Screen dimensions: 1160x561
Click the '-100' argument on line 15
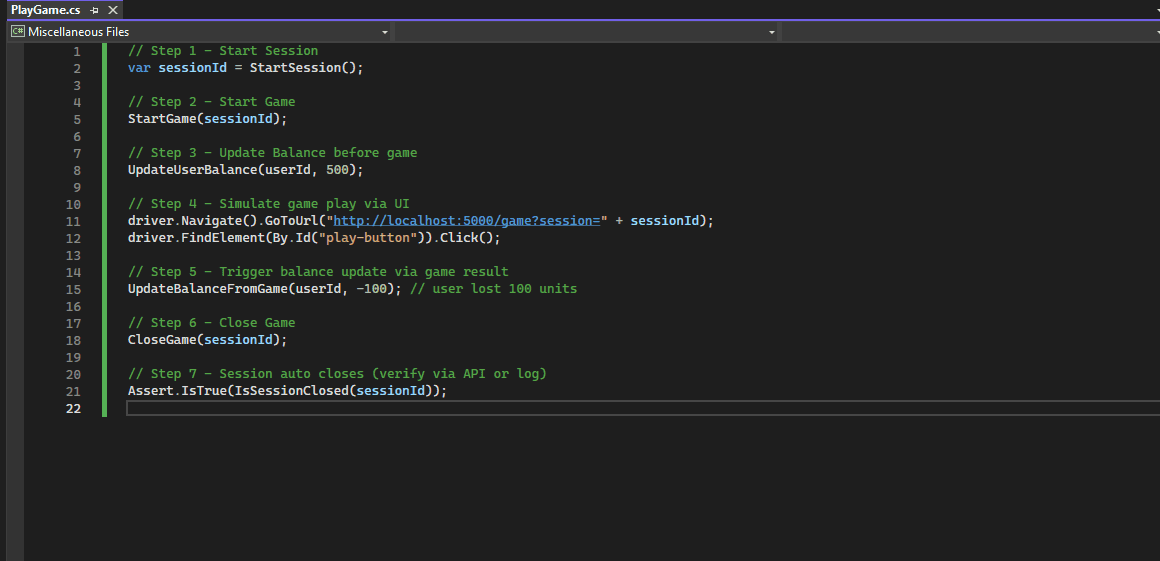[371, 289]
